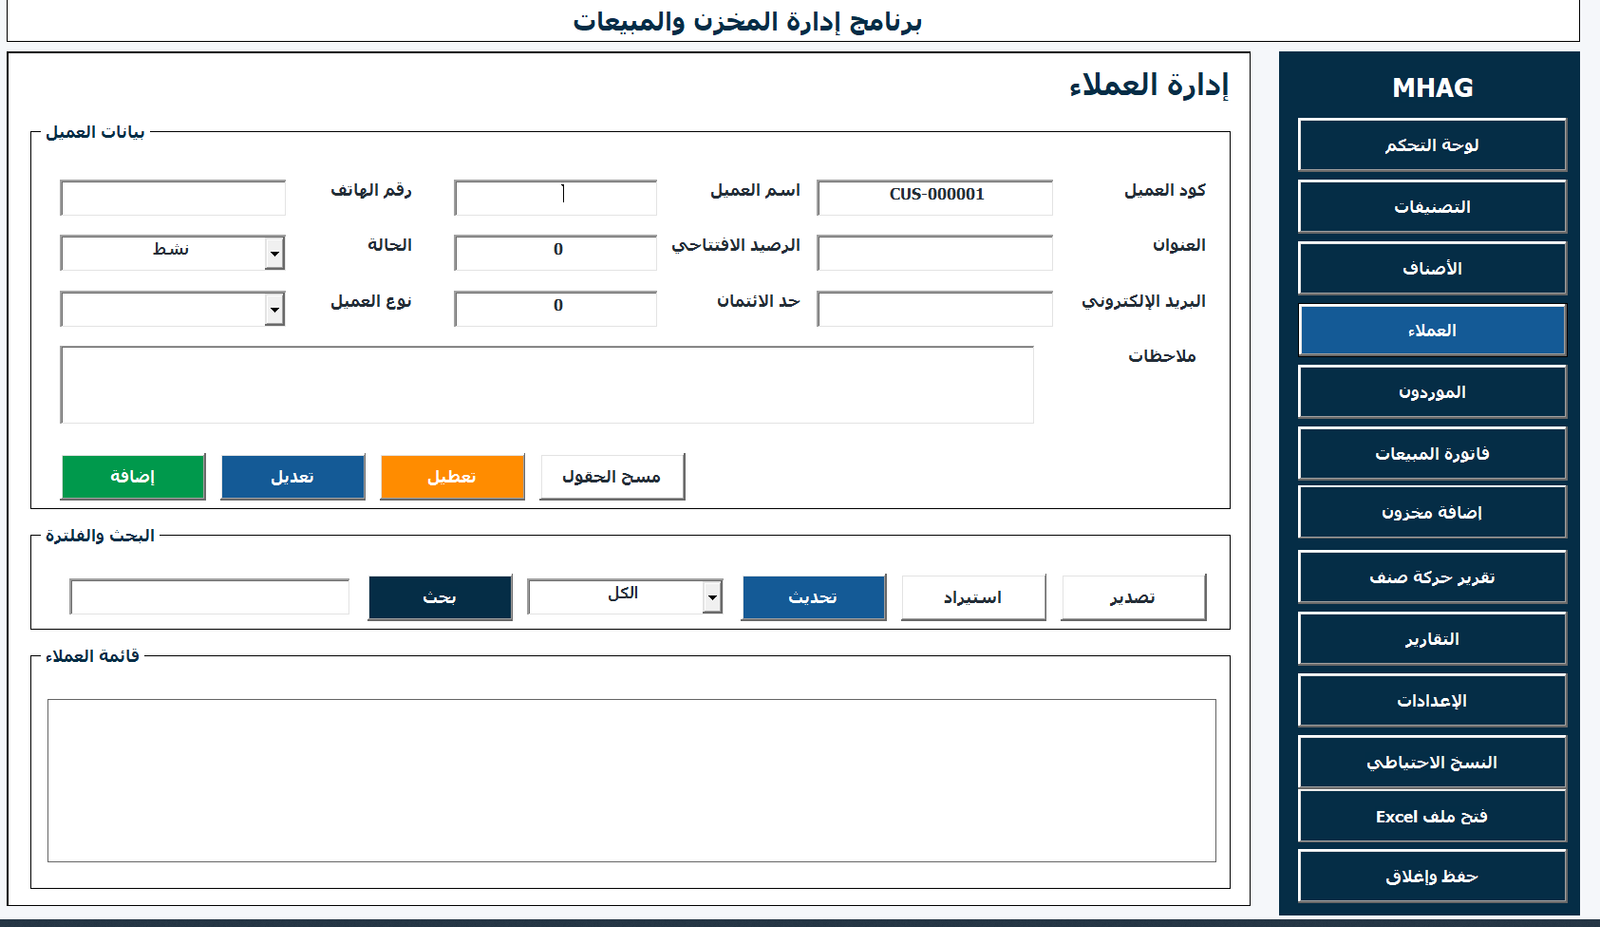This screenshot has height=927, width=1600.
Task: Select العملاء in the sidebar
Action: [1432, 330]
